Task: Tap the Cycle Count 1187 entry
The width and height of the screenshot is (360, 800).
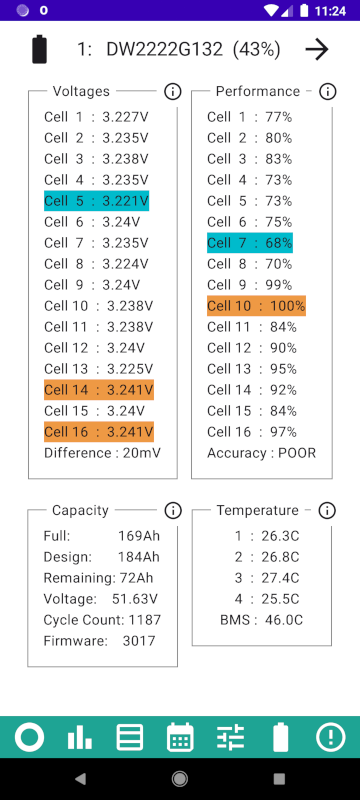Action: click(x=102, y=620)
